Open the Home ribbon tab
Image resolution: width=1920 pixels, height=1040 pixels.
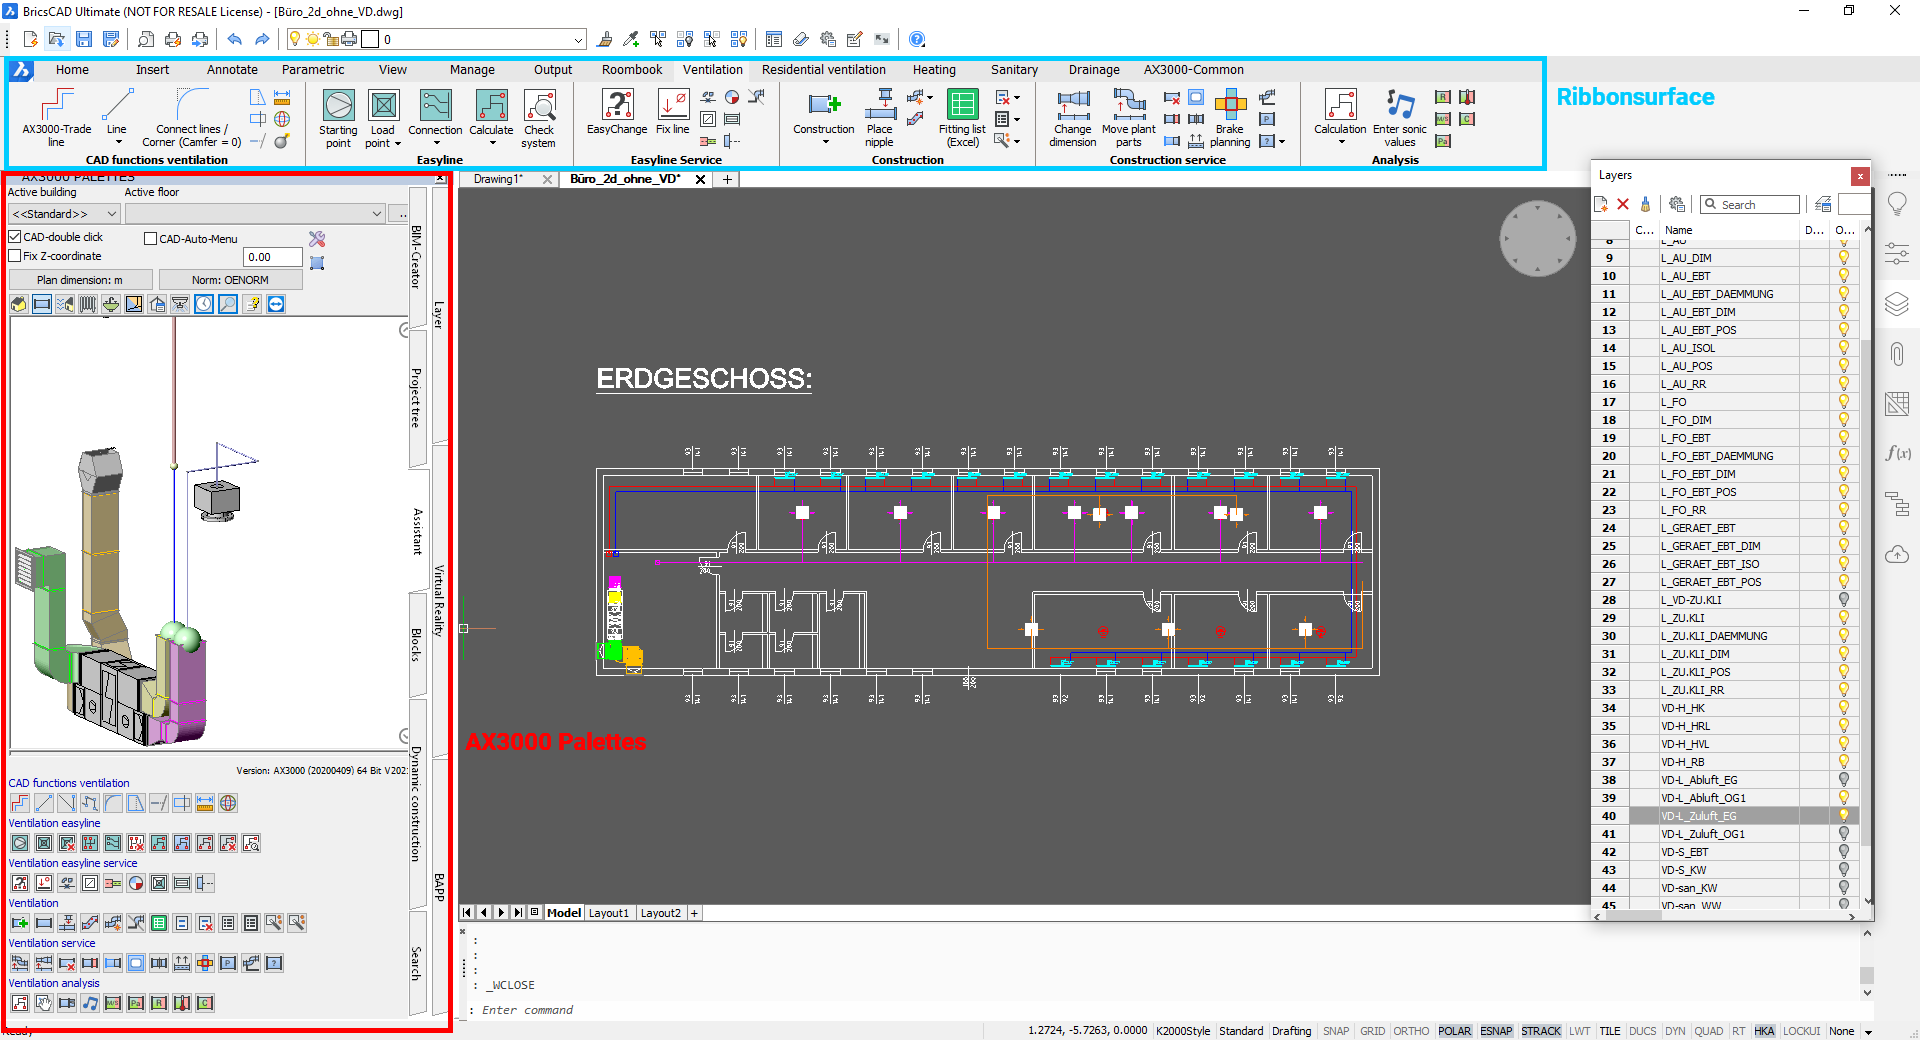tap(72, 70)
